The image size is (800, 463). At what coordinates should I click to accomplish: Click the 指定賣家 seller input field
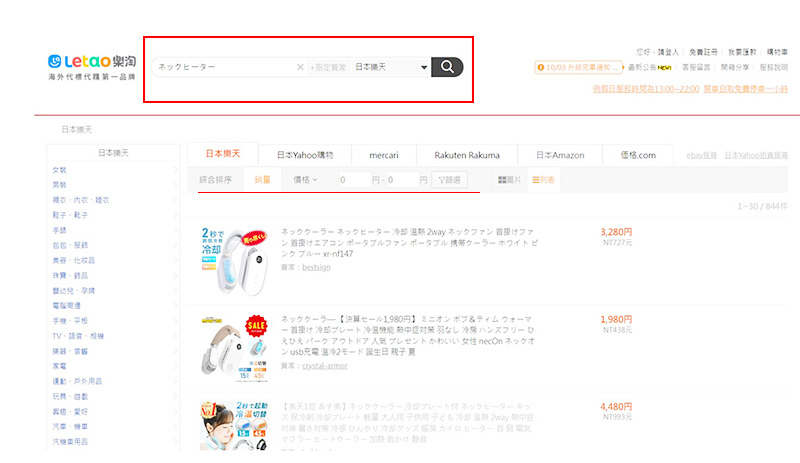click(x=329, y=67)
